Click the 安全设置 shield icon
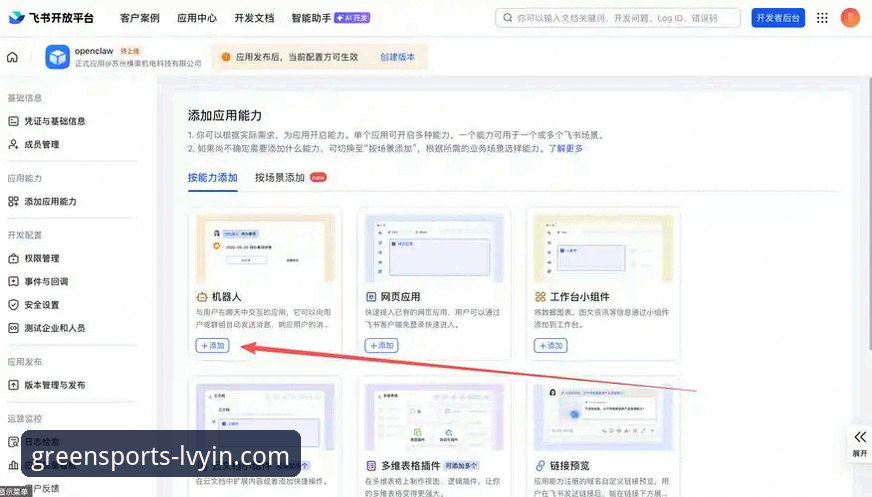 [13, 305]
